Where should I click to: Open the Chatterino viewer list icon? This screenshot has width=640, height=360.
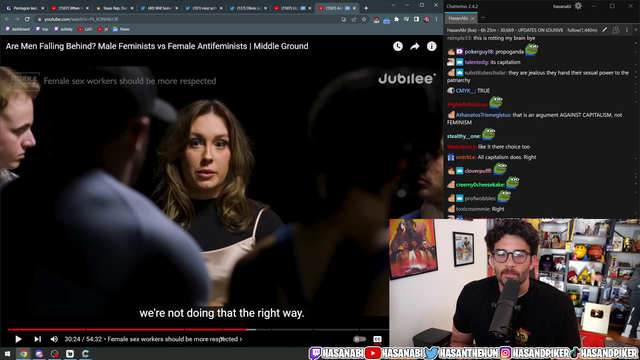tap(616, 30)
